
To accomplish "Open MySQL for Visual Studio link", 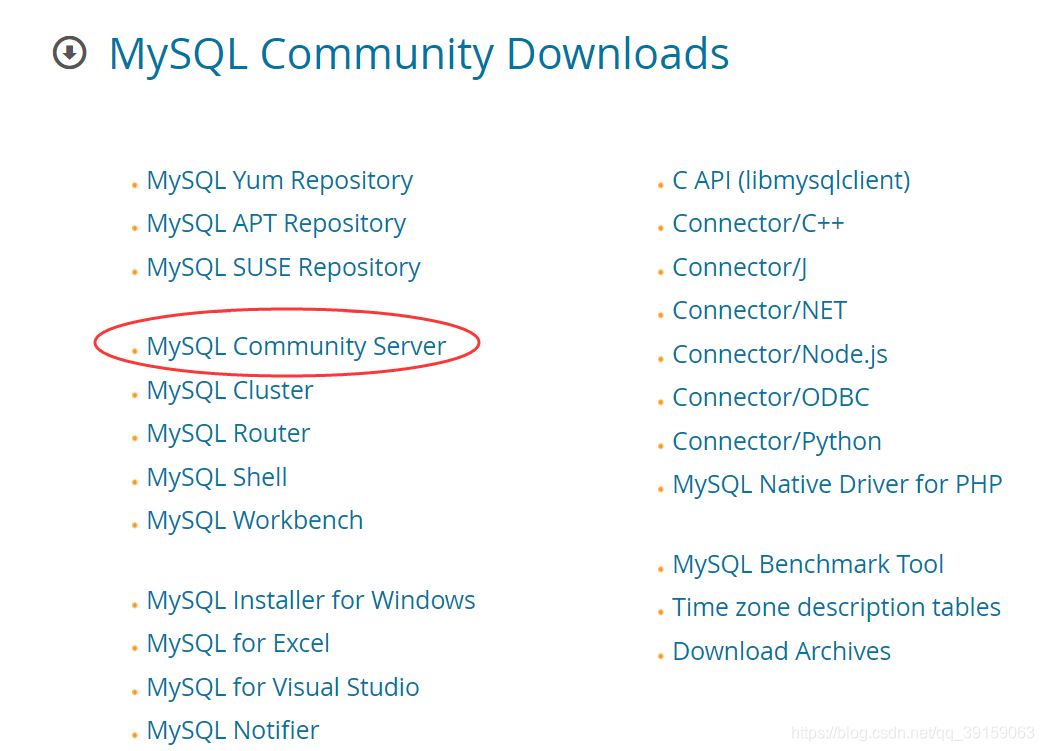I will coord(283,688).
